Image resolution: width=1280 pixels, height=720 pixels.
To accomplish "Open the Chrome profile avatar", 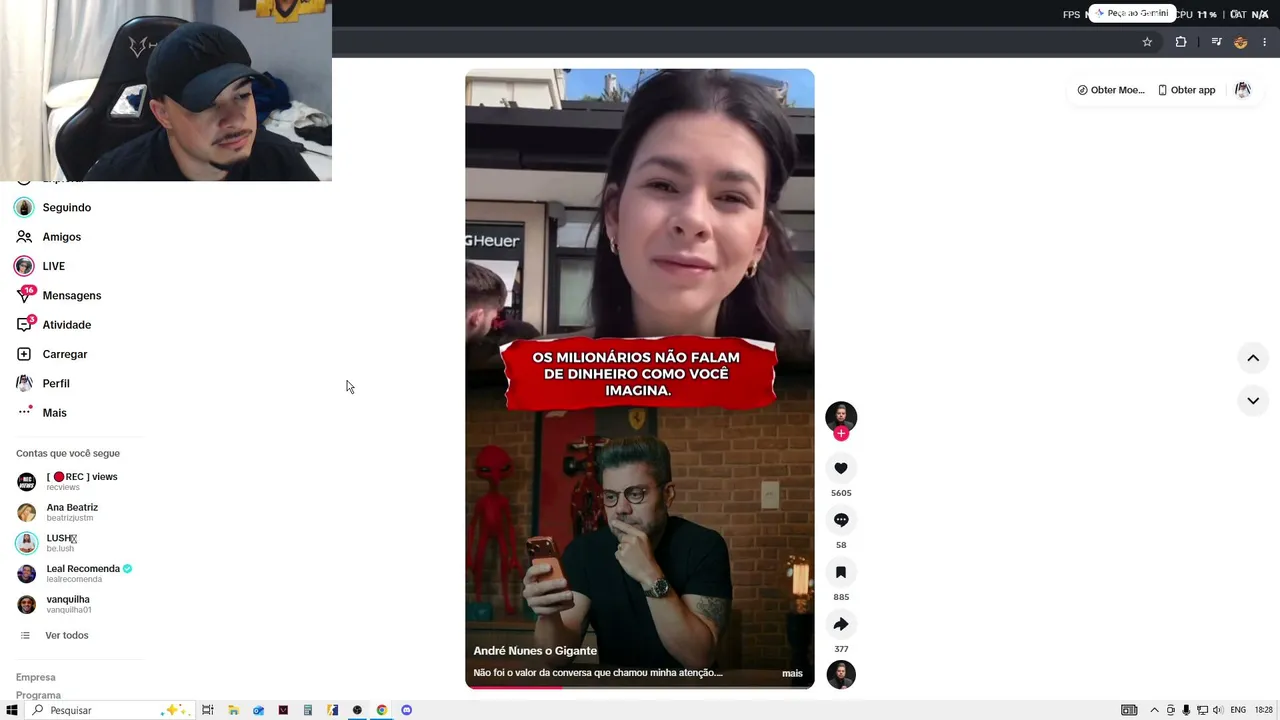I will (1240, 42).
